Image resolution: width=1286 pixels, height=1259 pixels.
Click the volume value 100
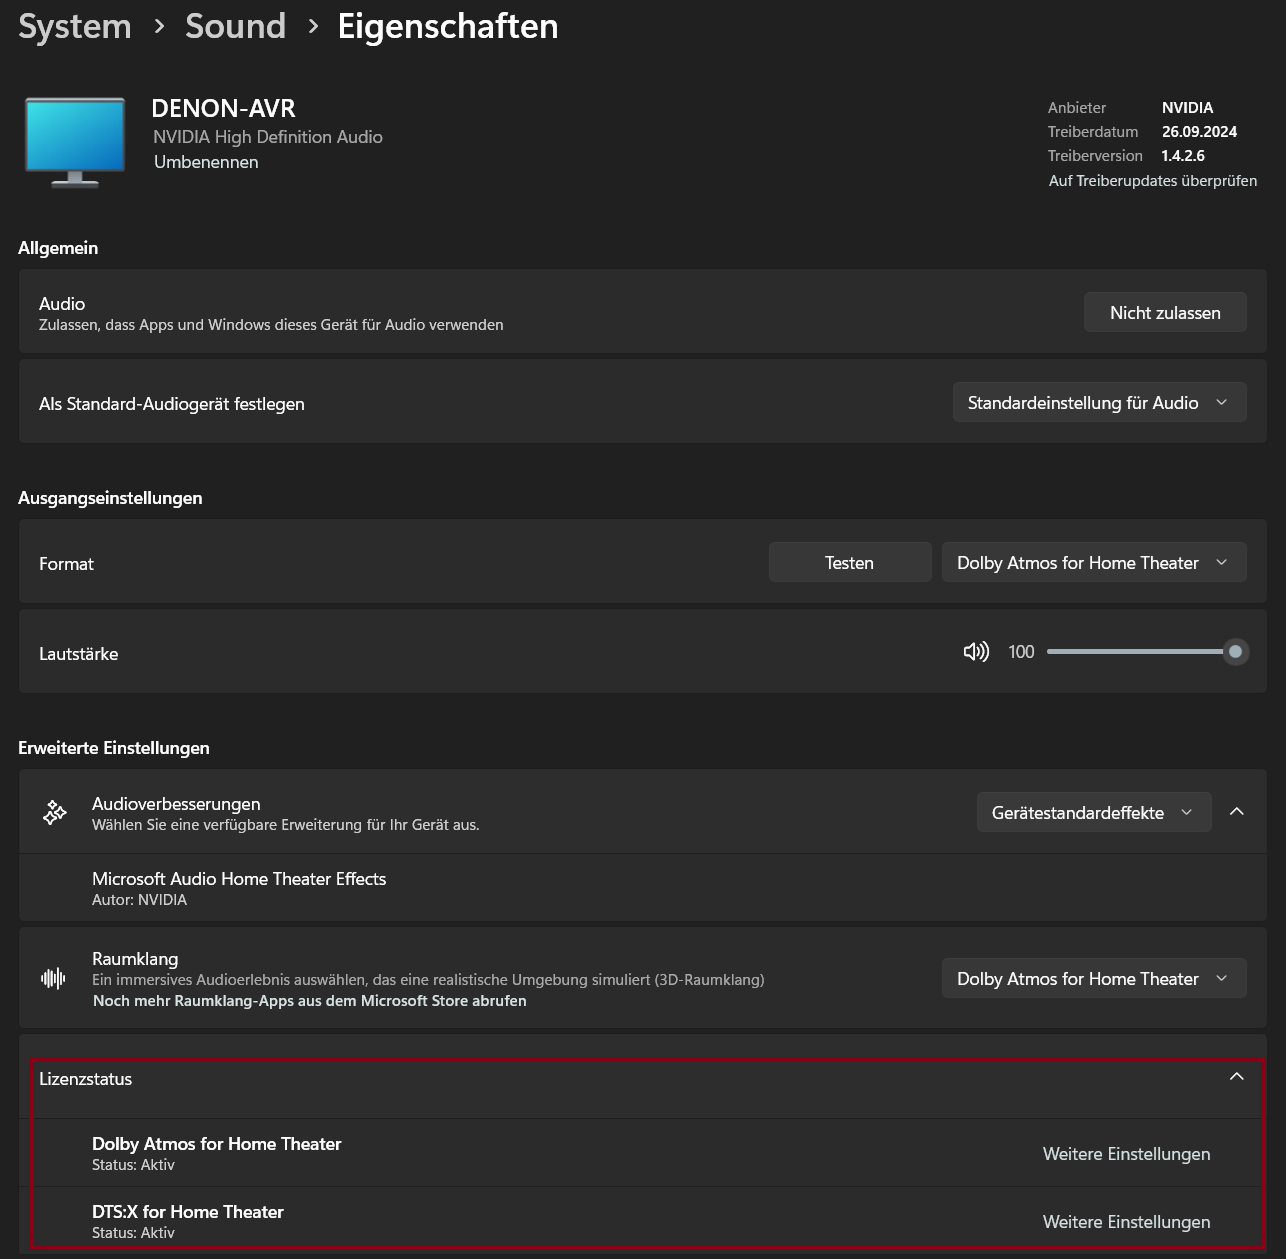1021,652
